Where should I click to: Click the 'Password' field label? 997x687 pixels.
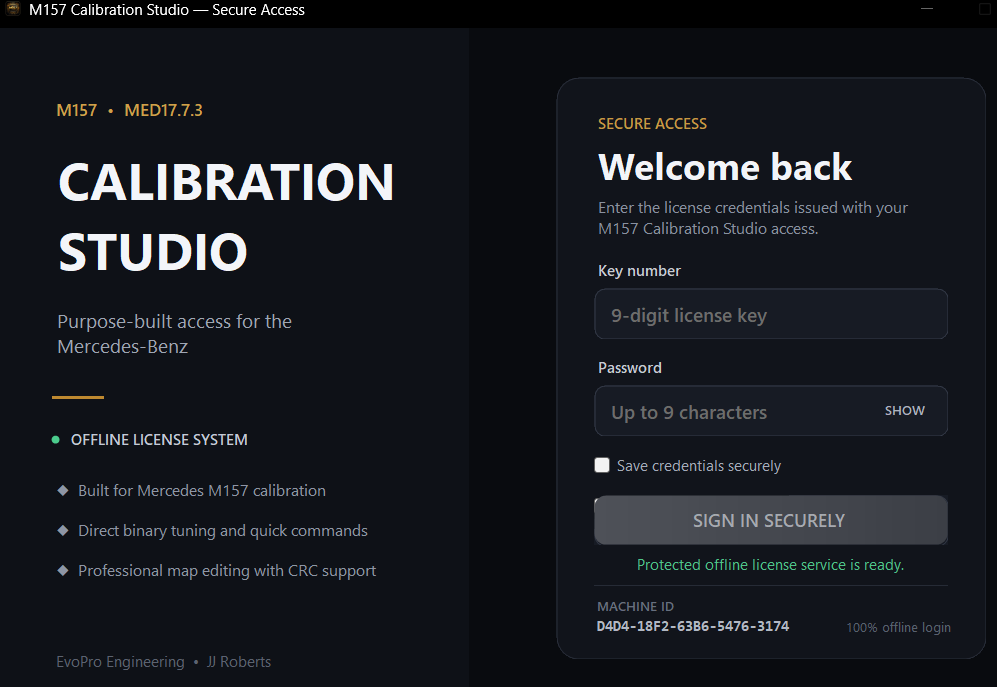[629, 368]
